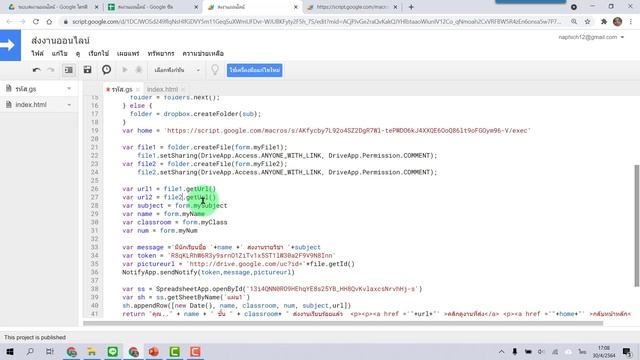Click the indentation toolbar icon
Viewport: 640px width, 360px height.
point(69,70)
